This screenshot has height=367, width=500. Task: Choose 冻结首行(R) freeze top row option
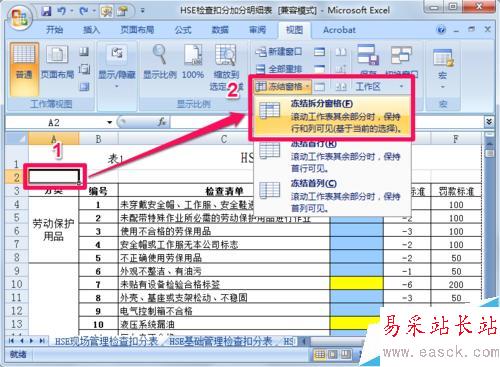332,156
